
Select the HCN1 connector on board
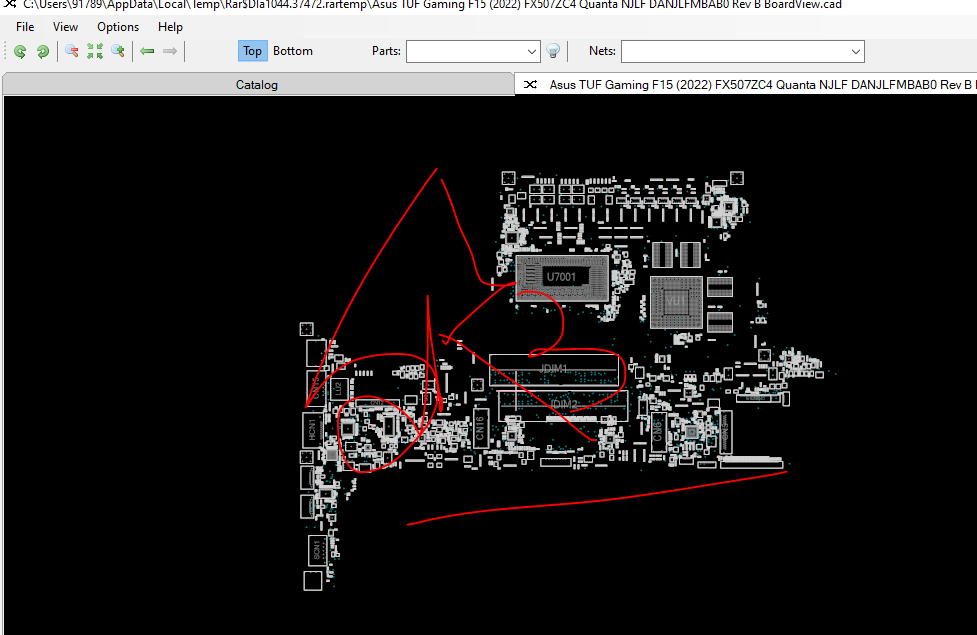[313, 429]
